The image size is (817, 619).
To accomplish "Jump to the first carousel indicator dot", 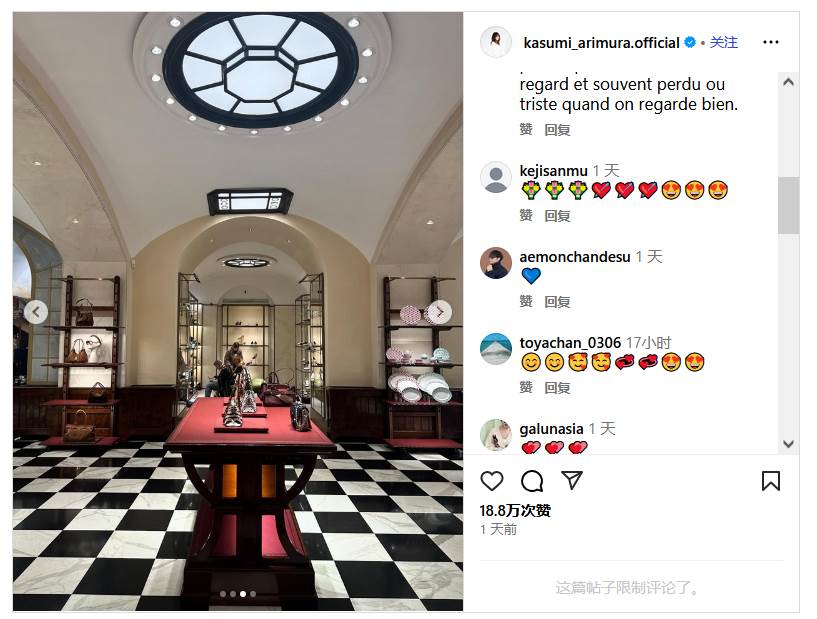I will [223, 594].
